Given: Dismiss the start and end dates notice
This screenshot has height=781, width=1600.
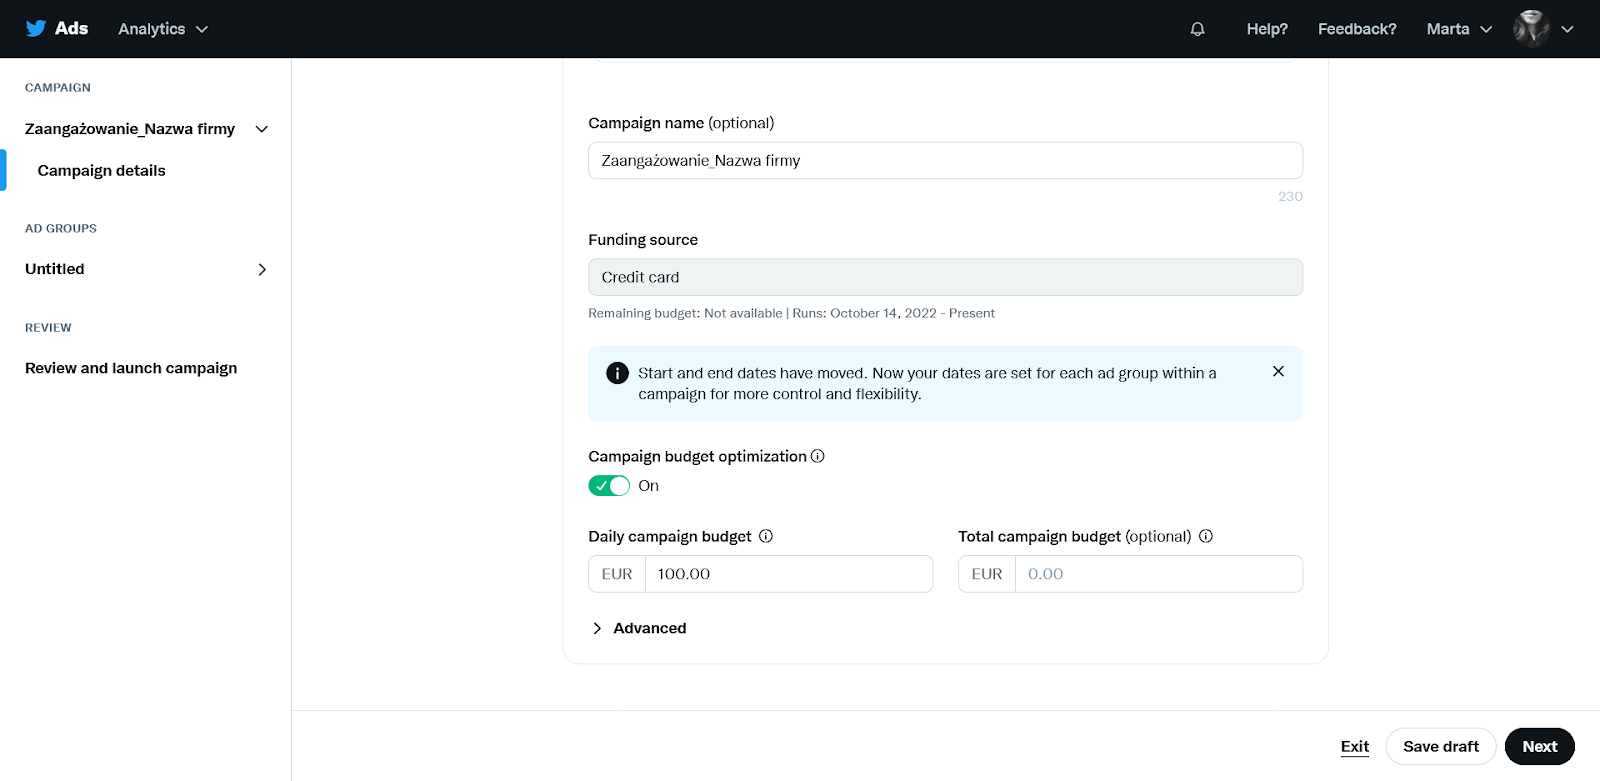Looking at the screenshot, I should click(1278, 371).
